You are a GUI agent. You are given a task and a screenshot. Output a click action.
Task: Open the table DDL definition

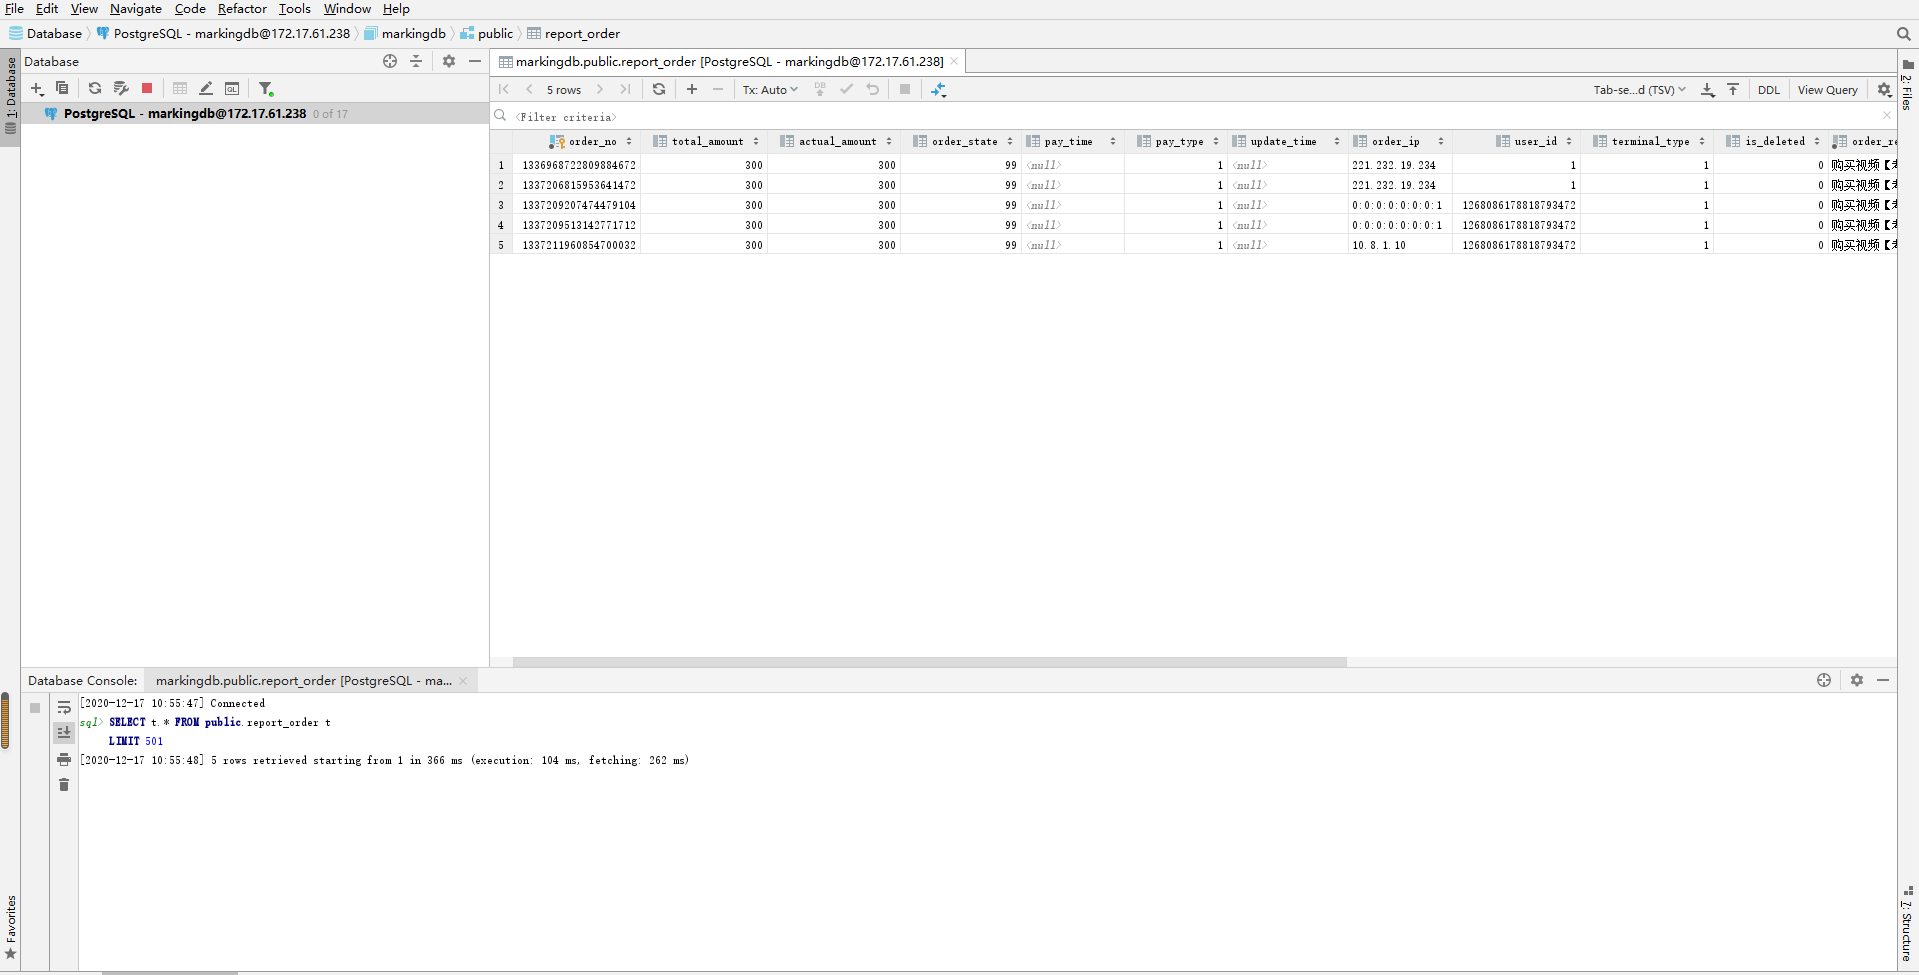(1769, 89)
